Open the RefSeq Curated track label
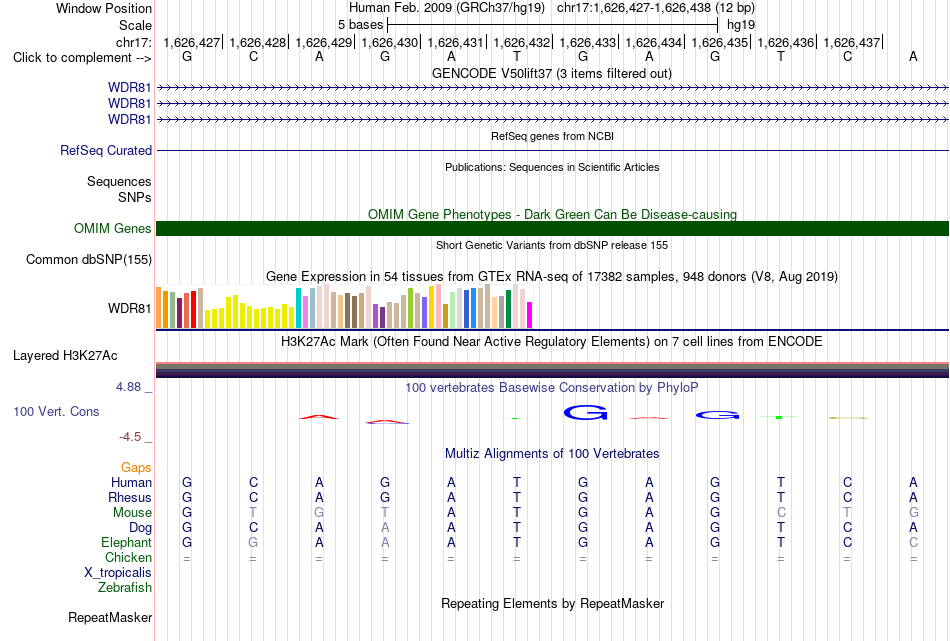 [106, 150]
